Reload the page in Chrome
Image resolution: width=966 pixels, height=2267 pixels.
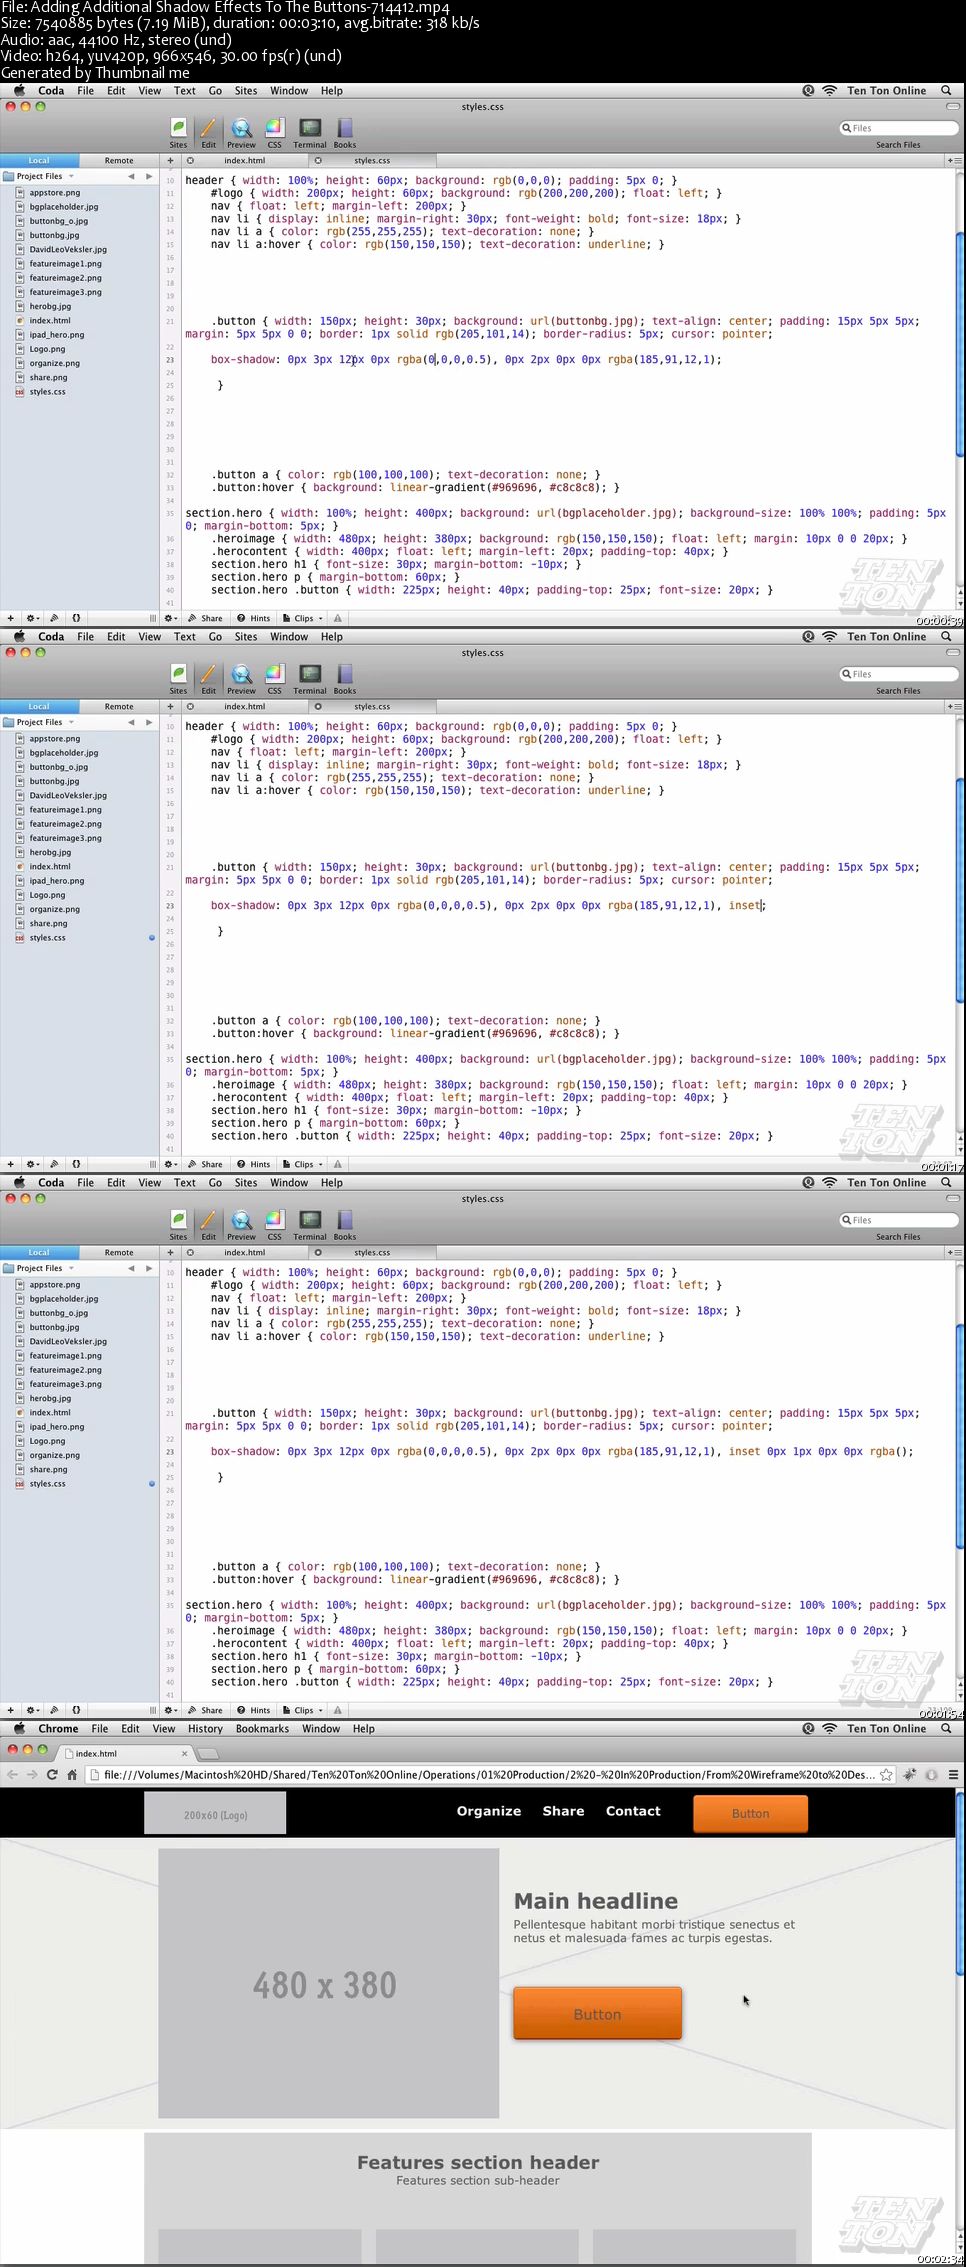52,1775
